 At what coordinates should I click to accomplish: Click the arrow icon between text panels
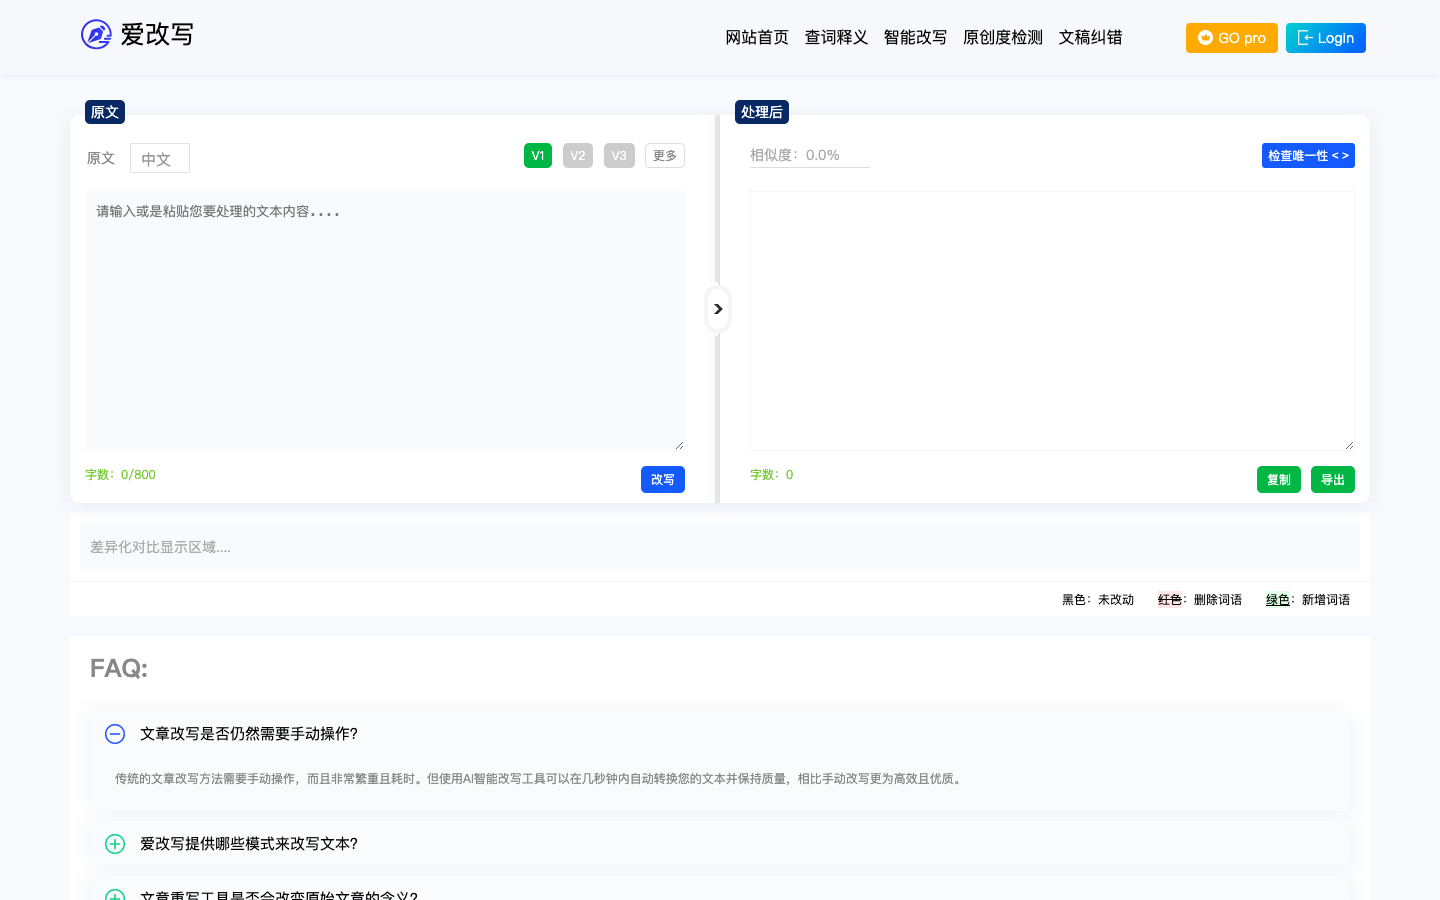point(718,309)
